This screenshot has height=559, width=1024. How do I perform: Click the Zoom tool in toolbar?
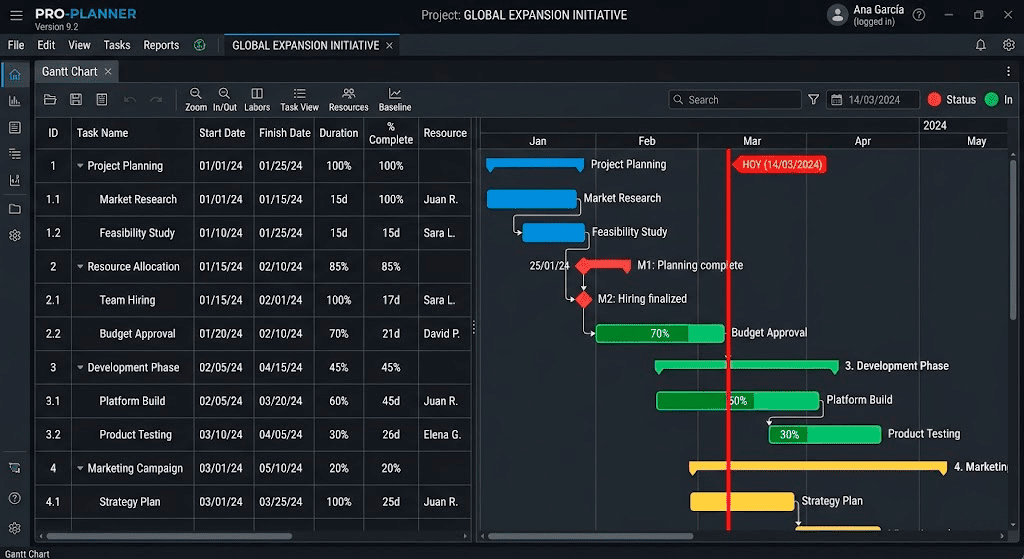click(195, 99)
